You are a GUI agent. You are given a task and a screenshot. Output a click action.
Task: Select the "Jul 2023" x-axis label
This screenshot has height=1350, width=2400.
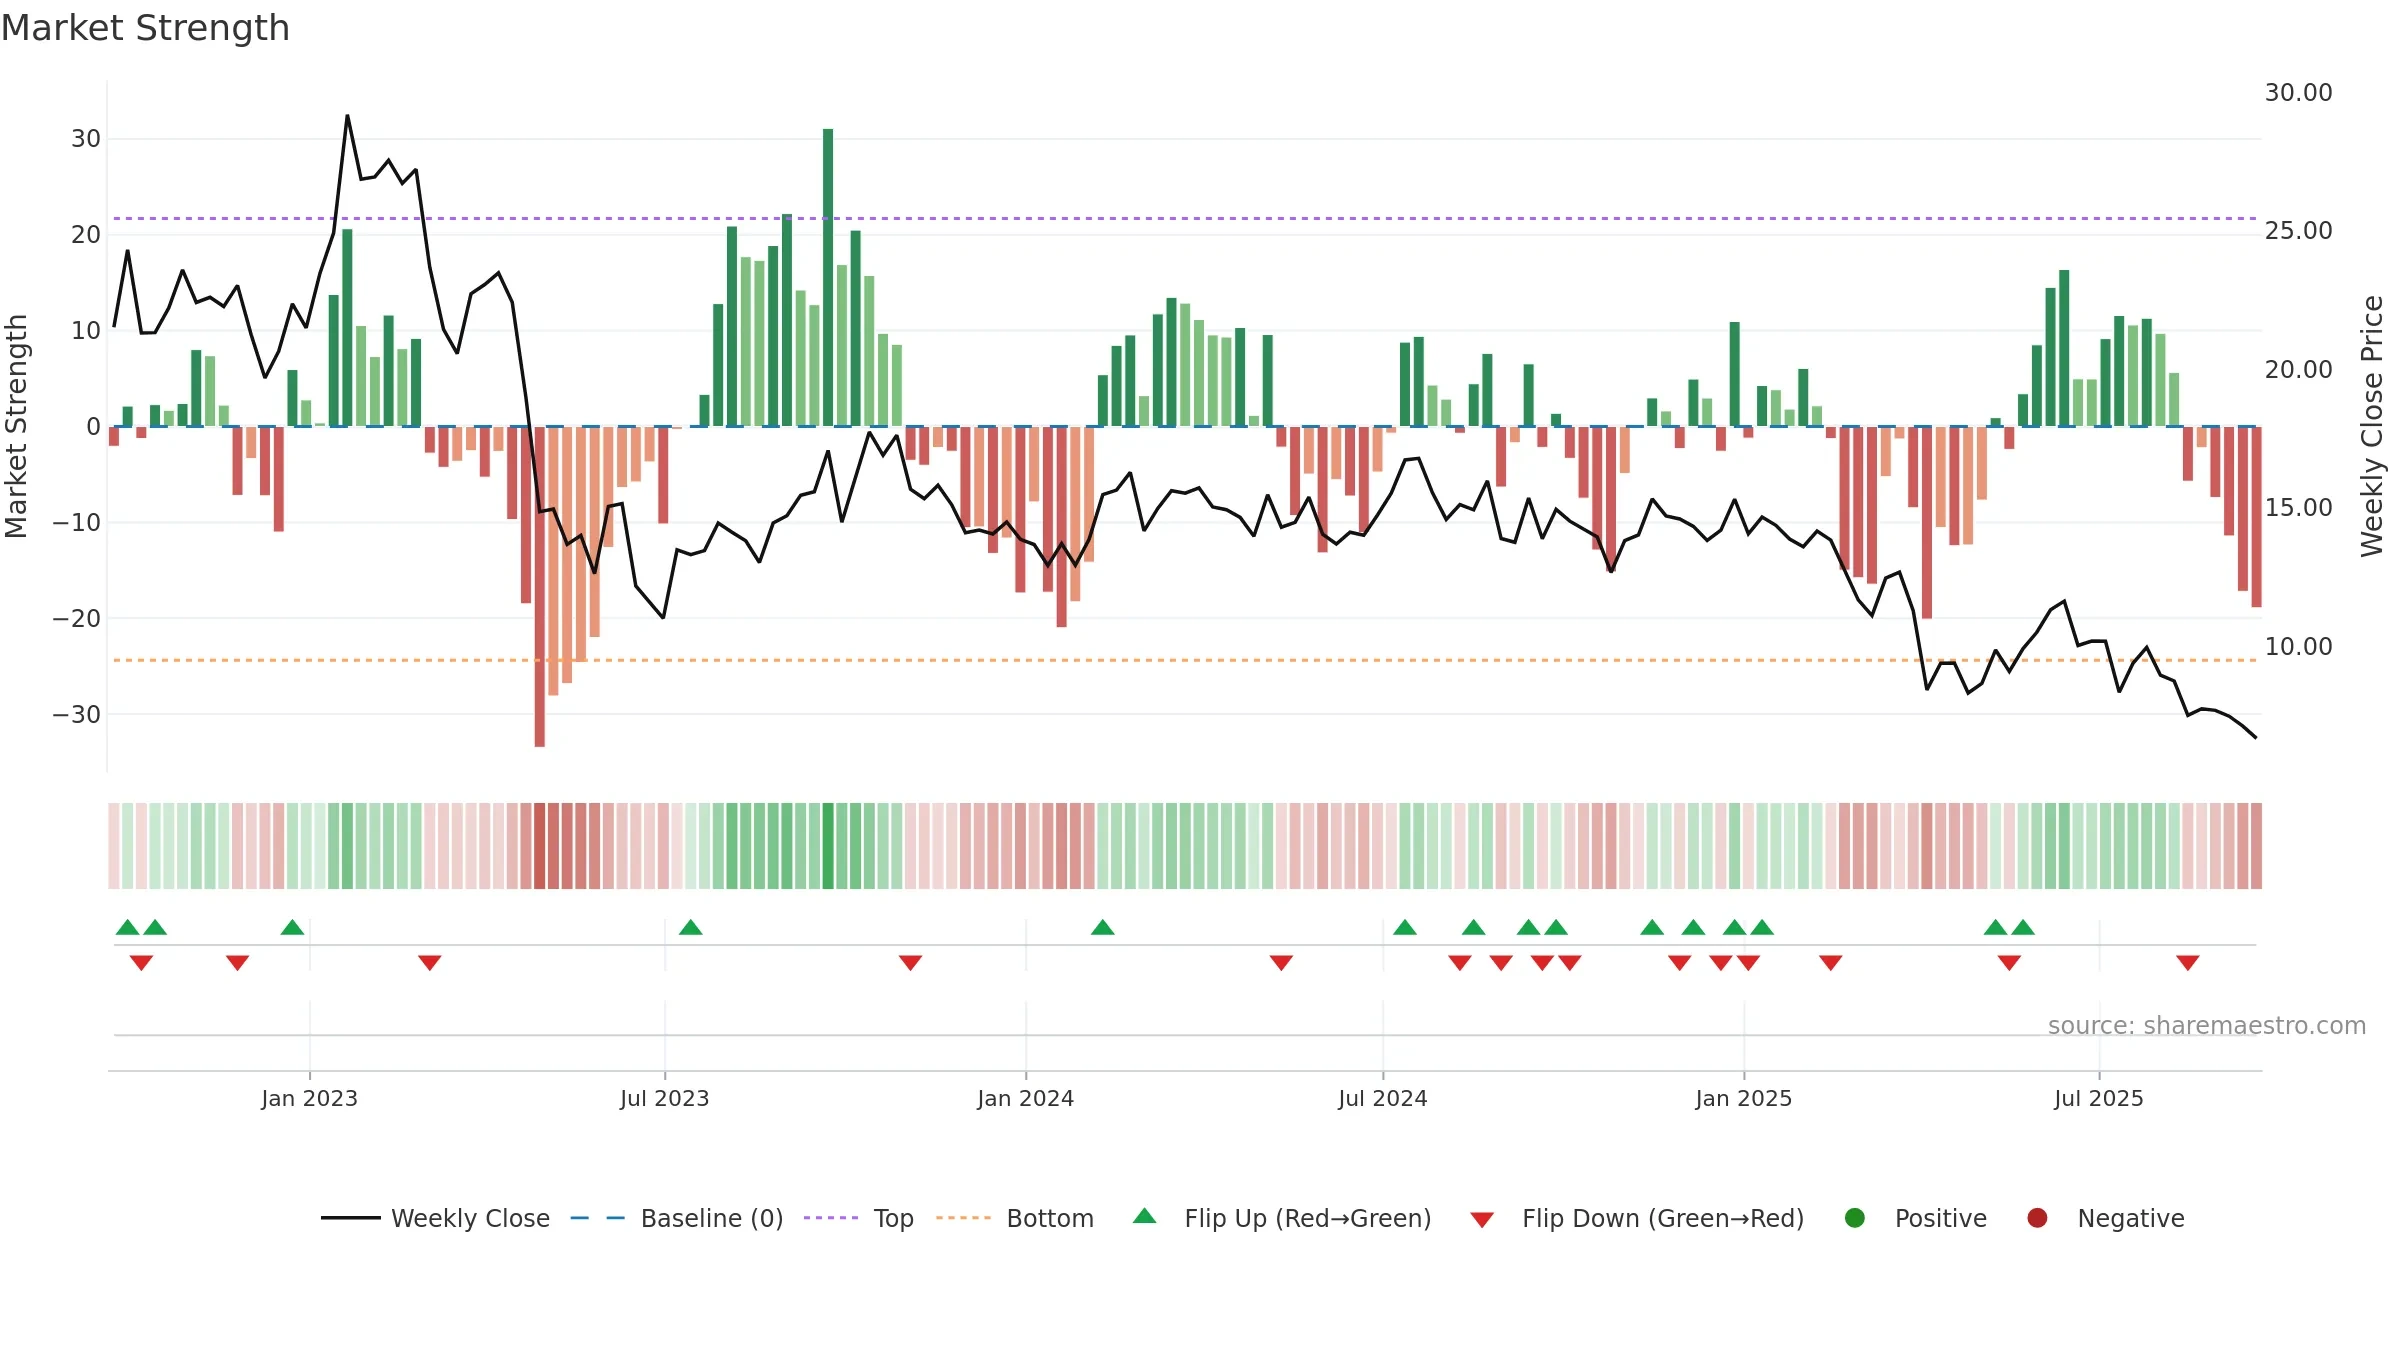[664, 1099]
